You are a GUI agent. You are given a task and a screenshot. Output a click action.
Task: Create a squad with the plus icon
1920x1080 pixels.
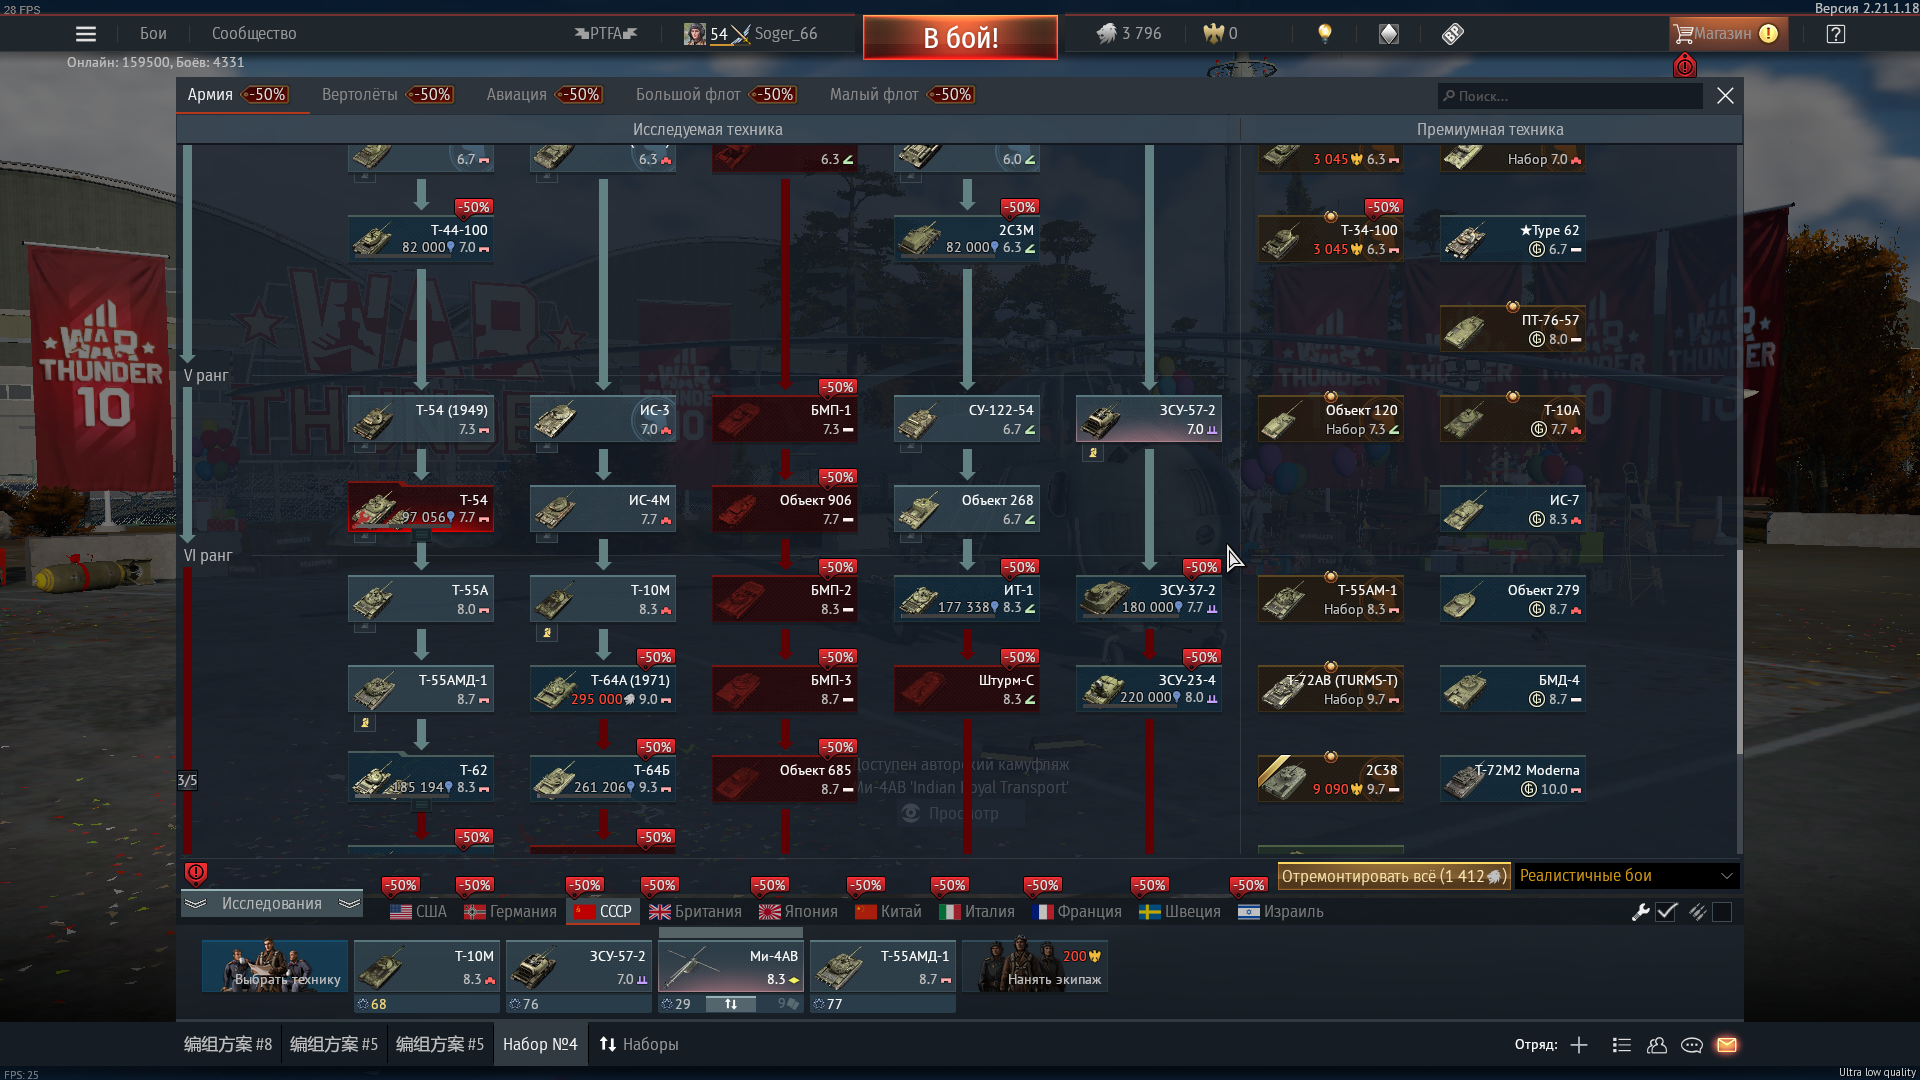point(1579,1045)
